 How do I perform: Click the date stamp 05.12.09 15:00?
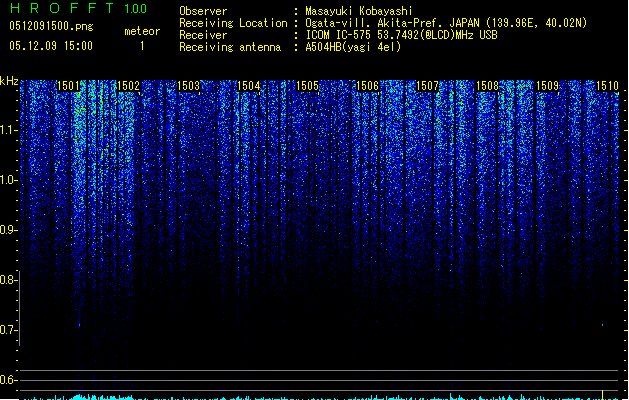[x=51, y=46]
